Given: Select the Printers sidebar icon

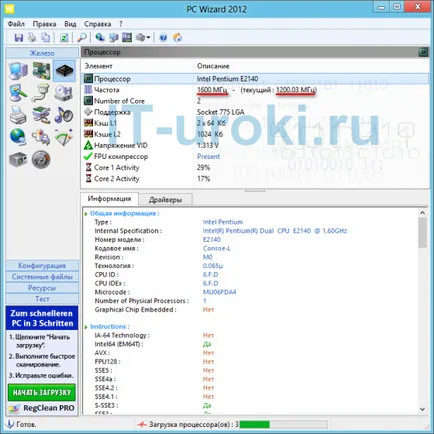Looking at the screenshot, I should tap(18, 115).
